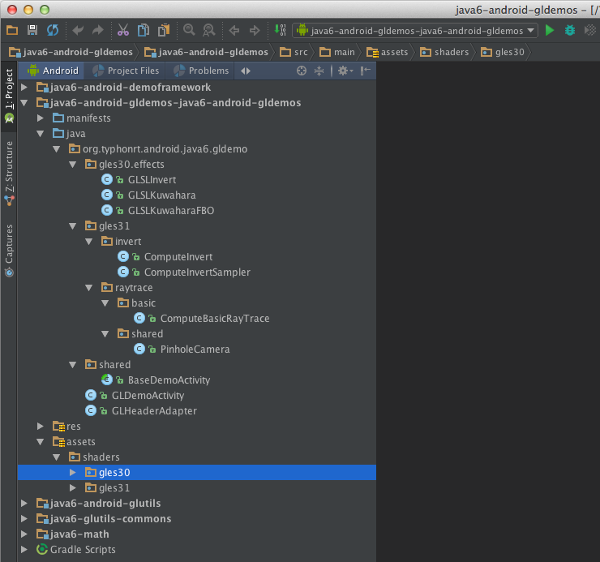Collapse the java folder
The height and width of the screenshot is (562, 600).
(40, 134)
